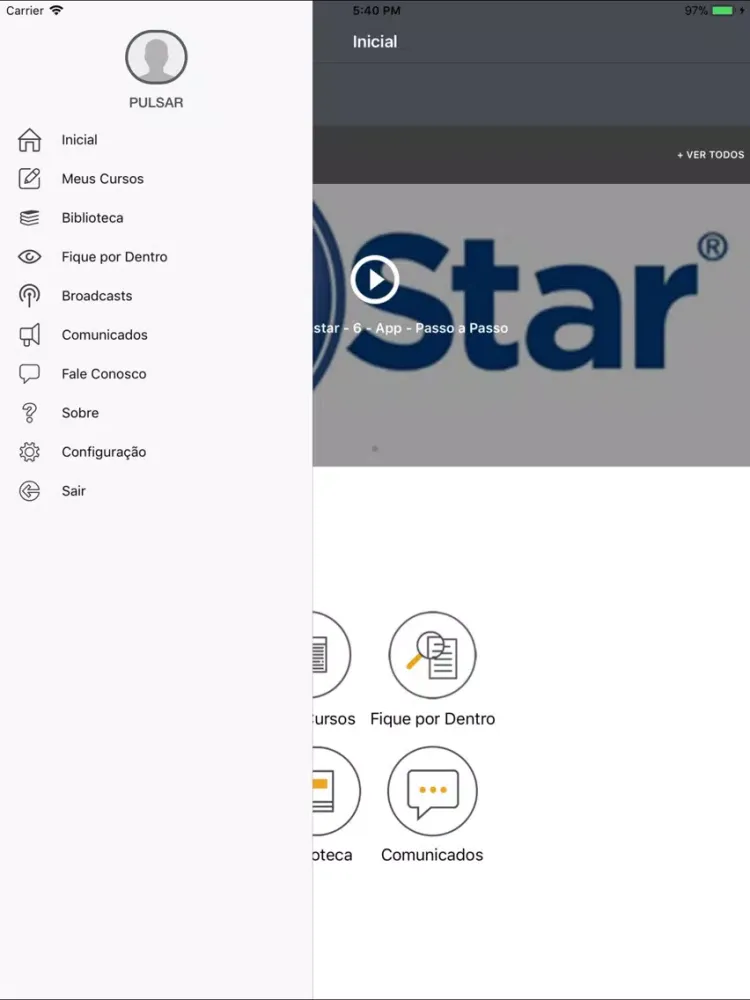Click the question mark Sobre icon

(29, 413)
